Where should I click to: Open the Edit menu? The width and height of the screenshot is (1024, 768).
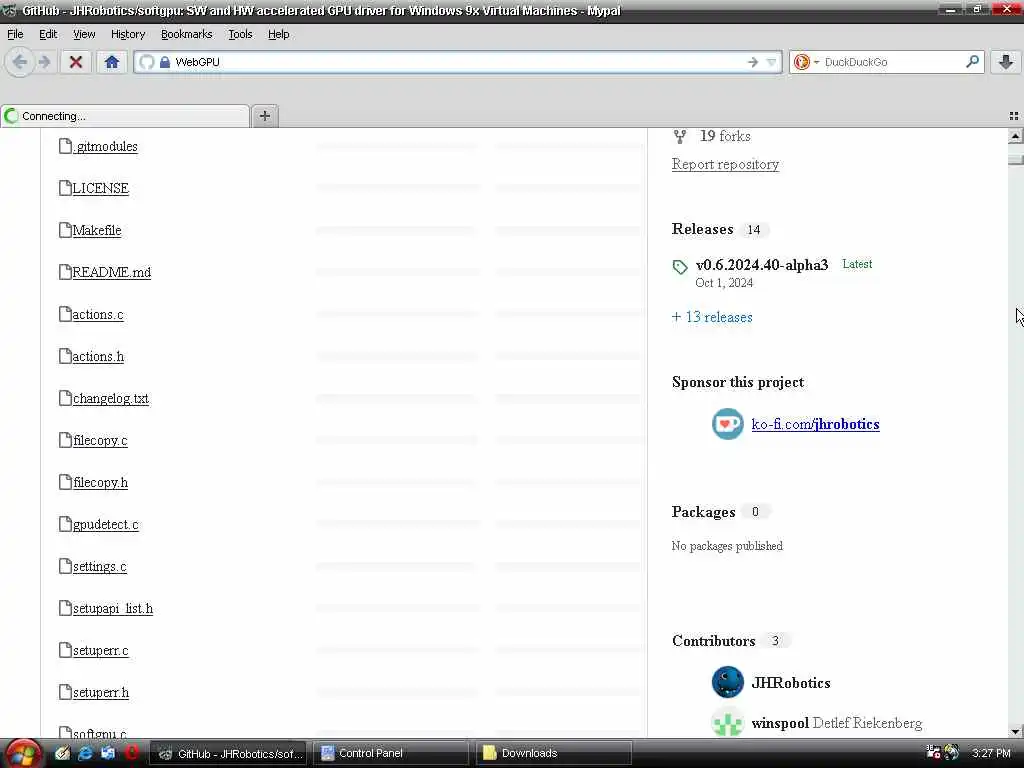click(48, 34)
